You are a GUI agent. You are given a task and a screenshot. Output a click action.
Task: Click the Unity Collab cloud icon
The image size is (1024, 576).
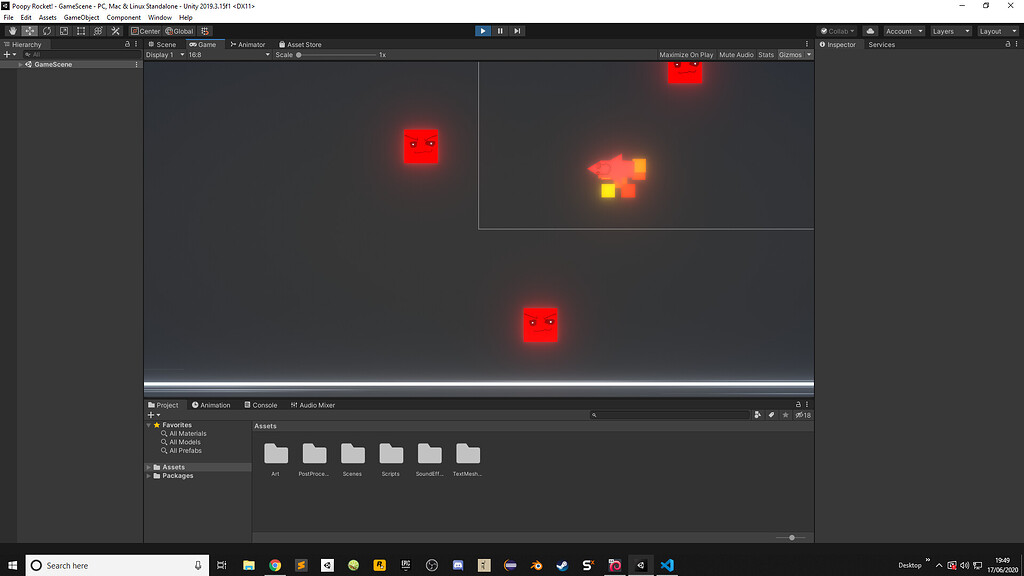(868, 31)
